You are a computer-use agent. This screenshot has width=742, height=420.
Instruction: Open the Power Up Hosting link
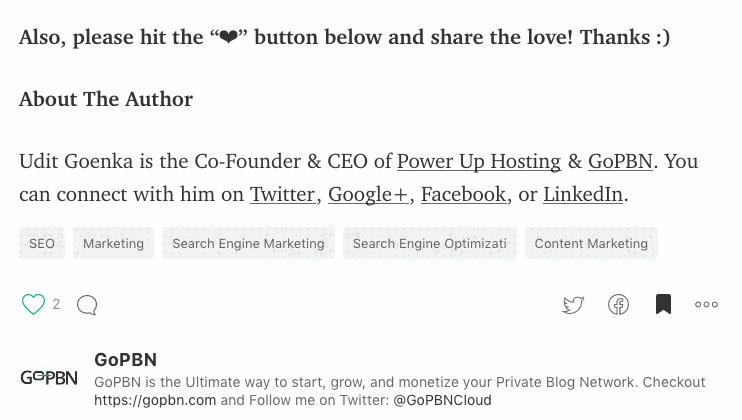[479, 161]
